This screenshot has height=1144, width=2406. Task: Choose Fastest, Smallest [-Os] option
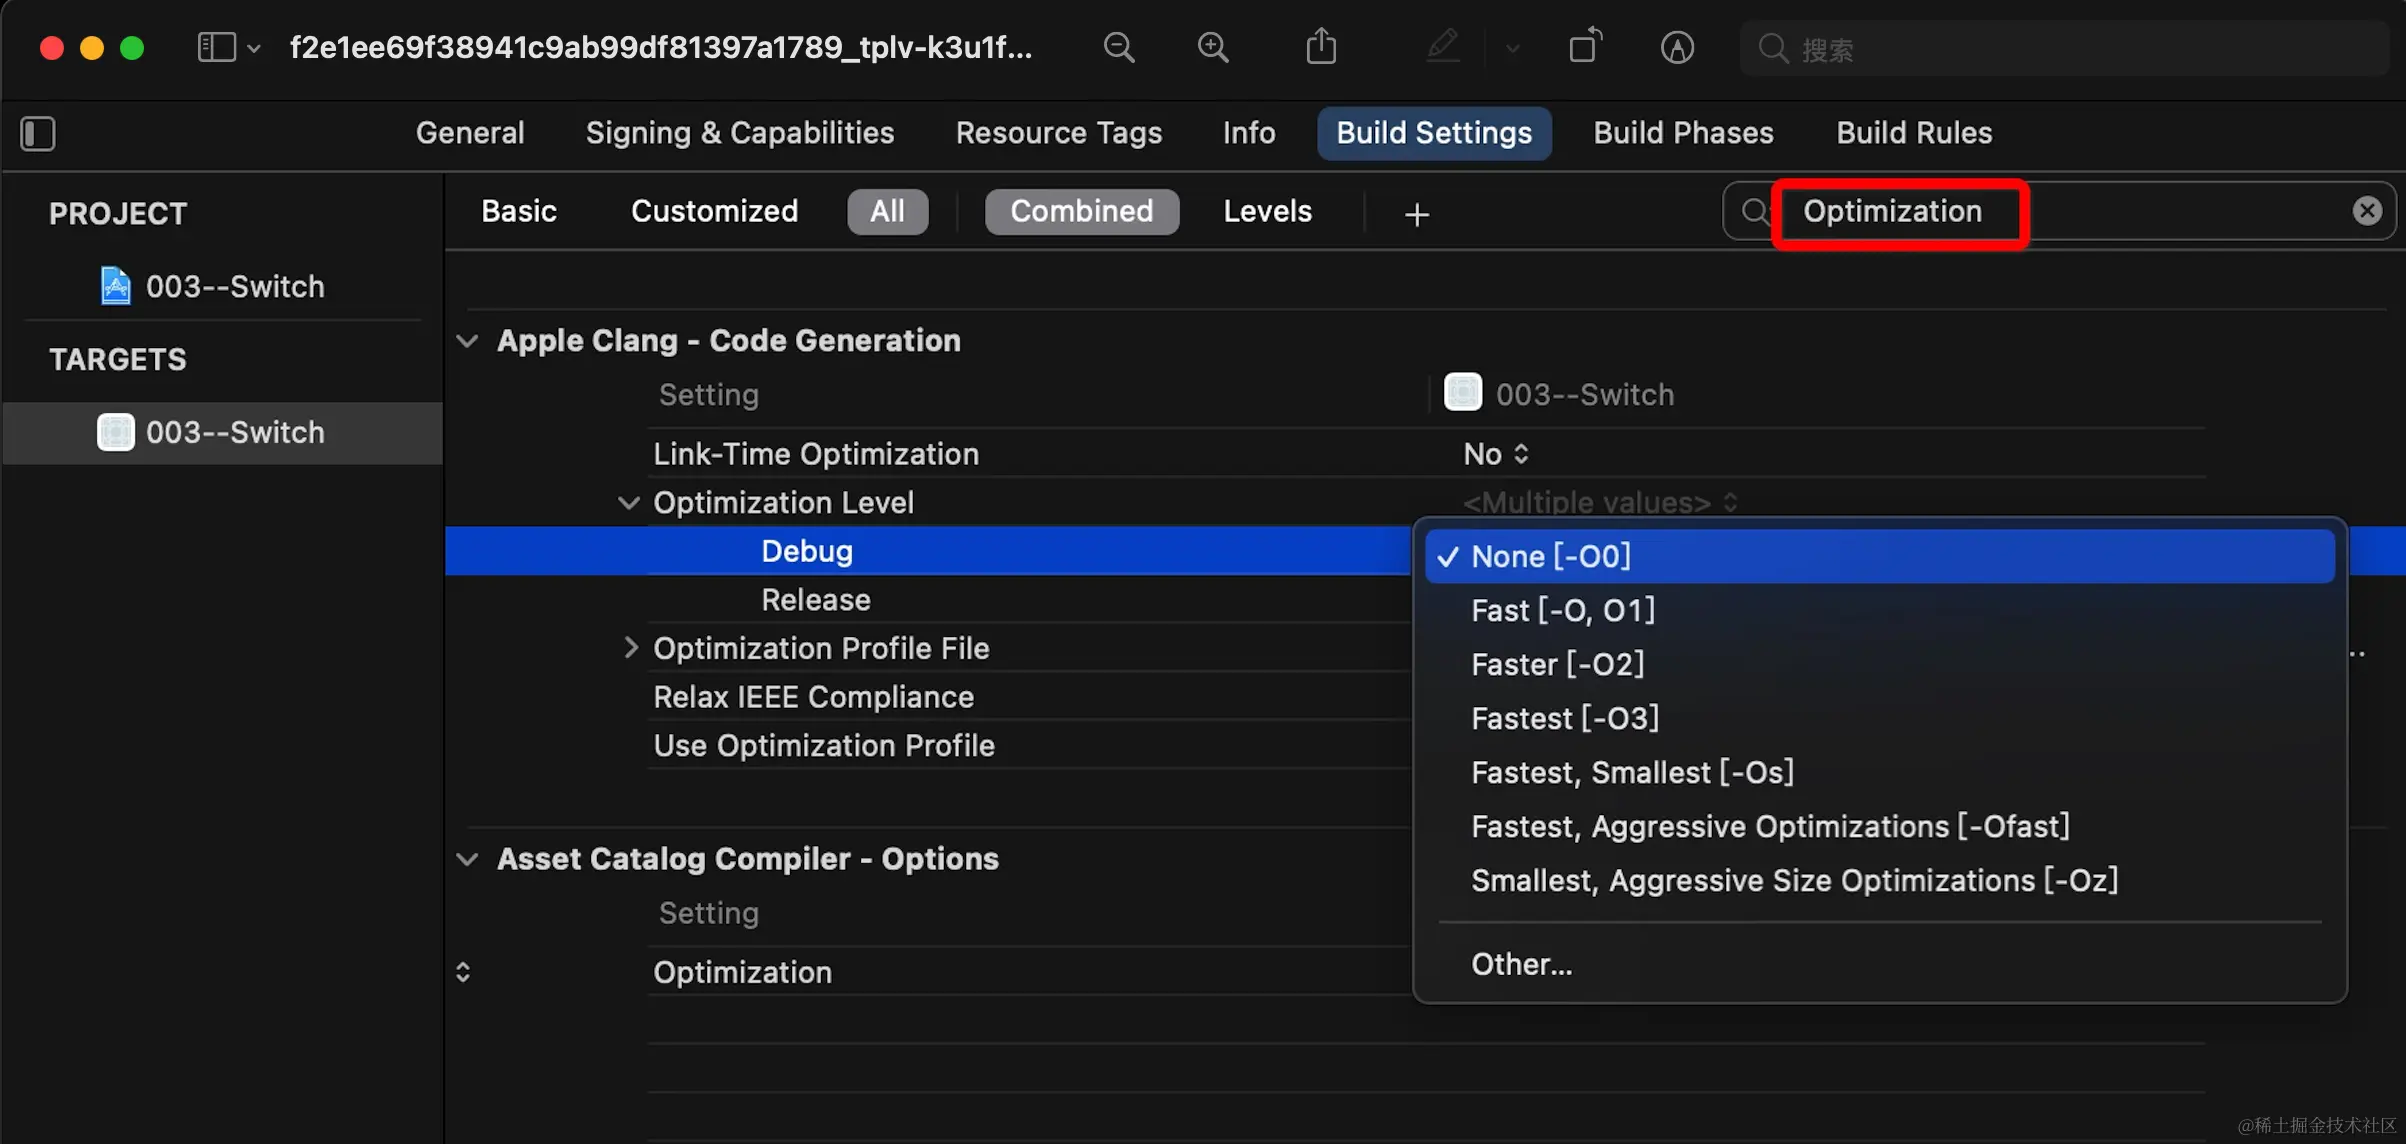(1632, 772)
